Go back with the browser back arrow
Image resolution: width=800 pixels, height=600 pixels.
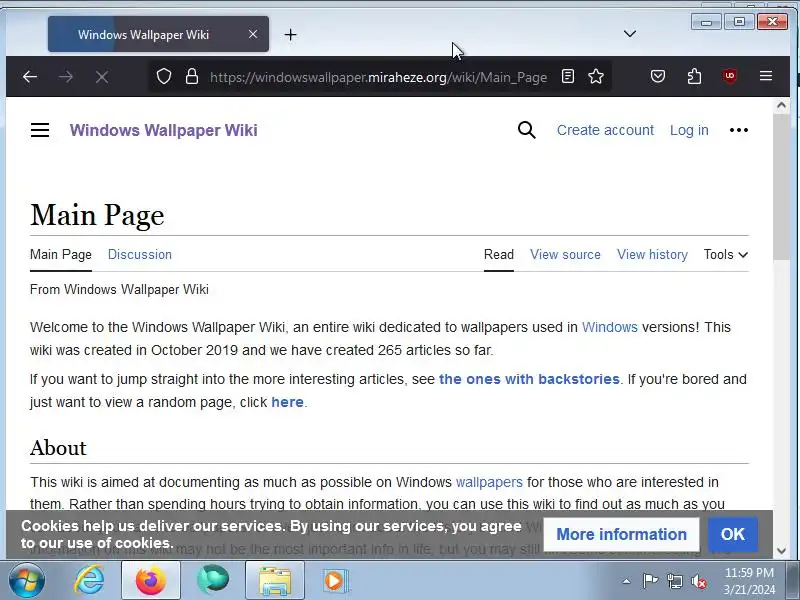pyautogui.click(x=30, y=77)
